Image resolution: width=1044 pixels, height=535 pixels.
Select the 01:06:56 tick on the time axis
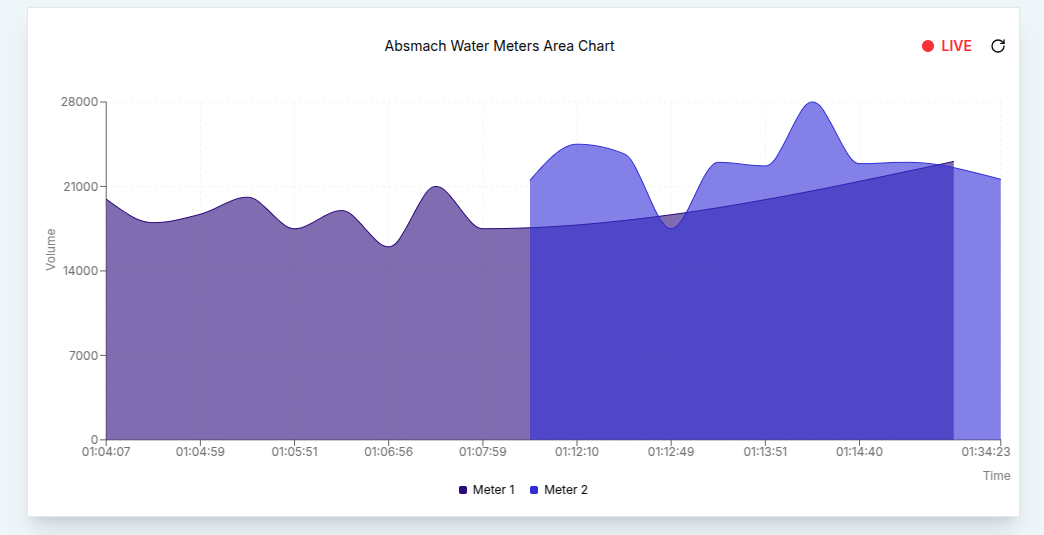coord(389,452)
